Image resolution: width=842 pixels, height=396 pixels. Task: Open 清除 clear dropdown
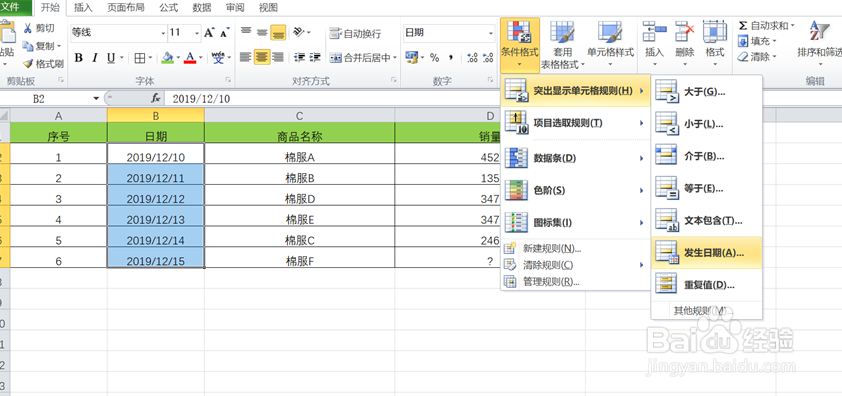757,56
